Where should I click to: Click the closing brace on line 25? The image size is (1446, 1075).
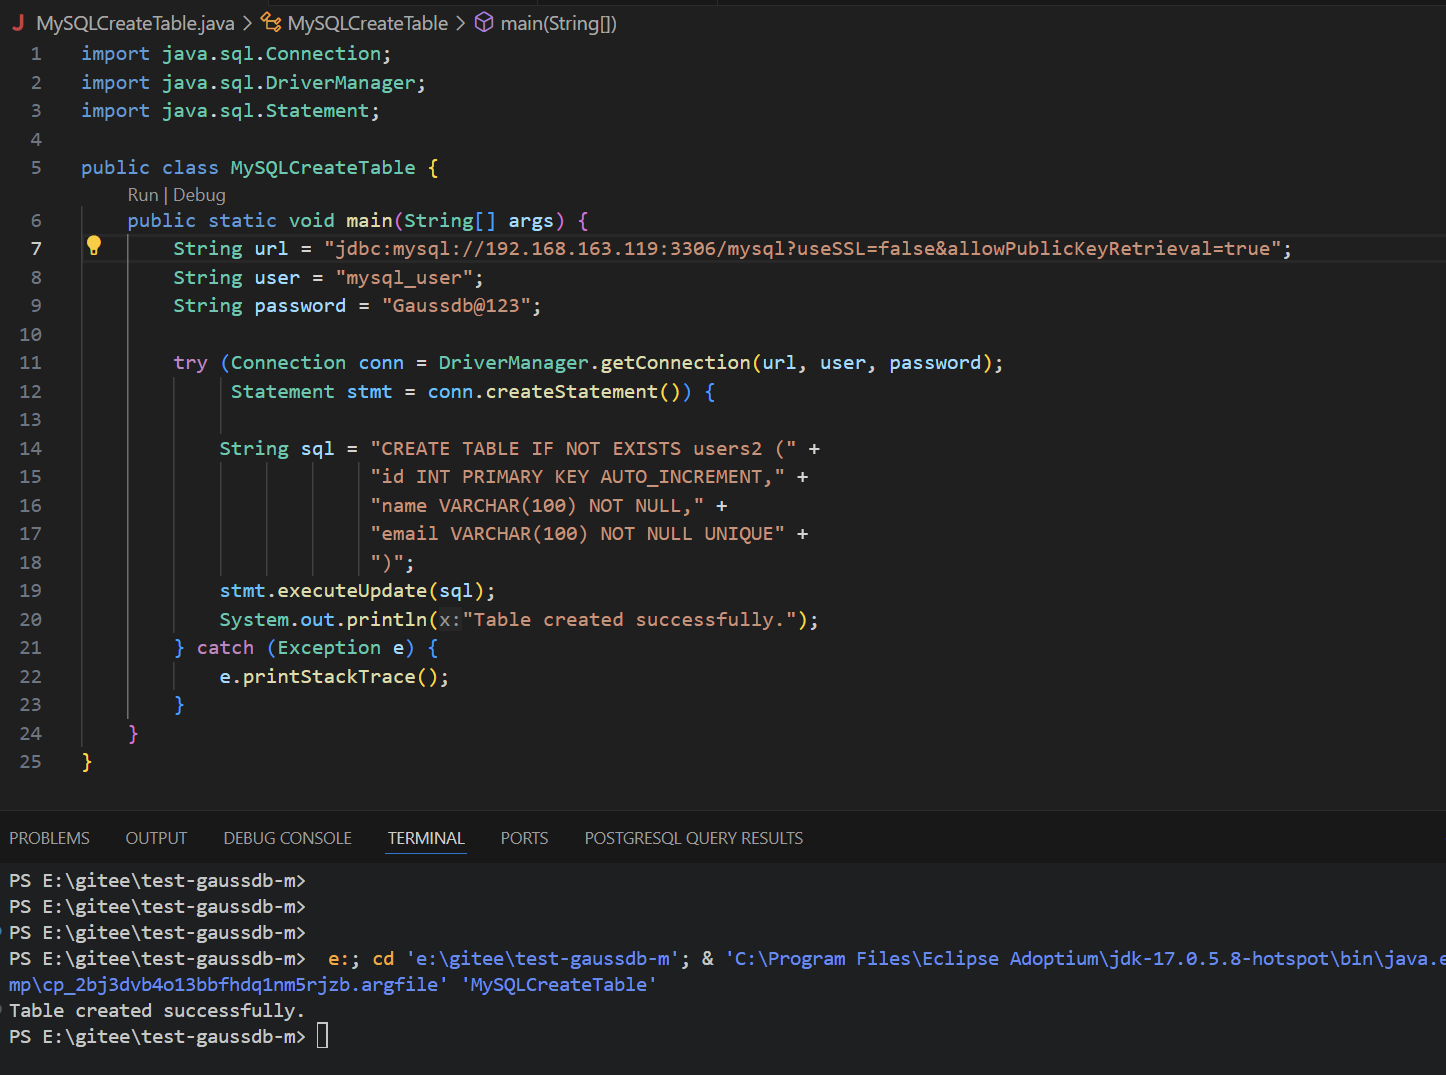[87, 761]
